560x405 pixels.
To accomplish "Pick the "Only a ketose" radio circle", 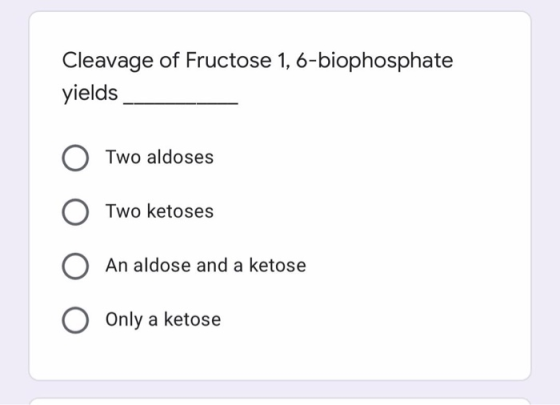I will click(75, 320).
